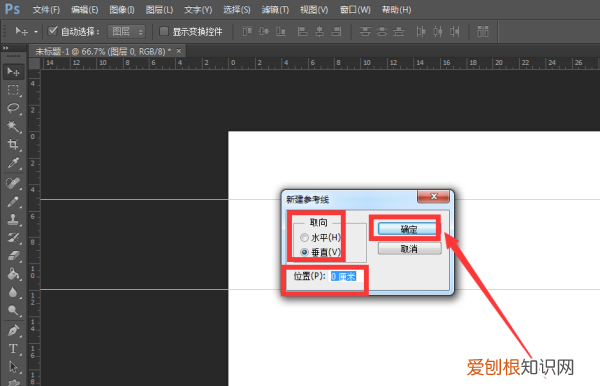Select the 垂直(V) orientation radio button
Viewport: 600px width, 386px height.
coord(305,252)
